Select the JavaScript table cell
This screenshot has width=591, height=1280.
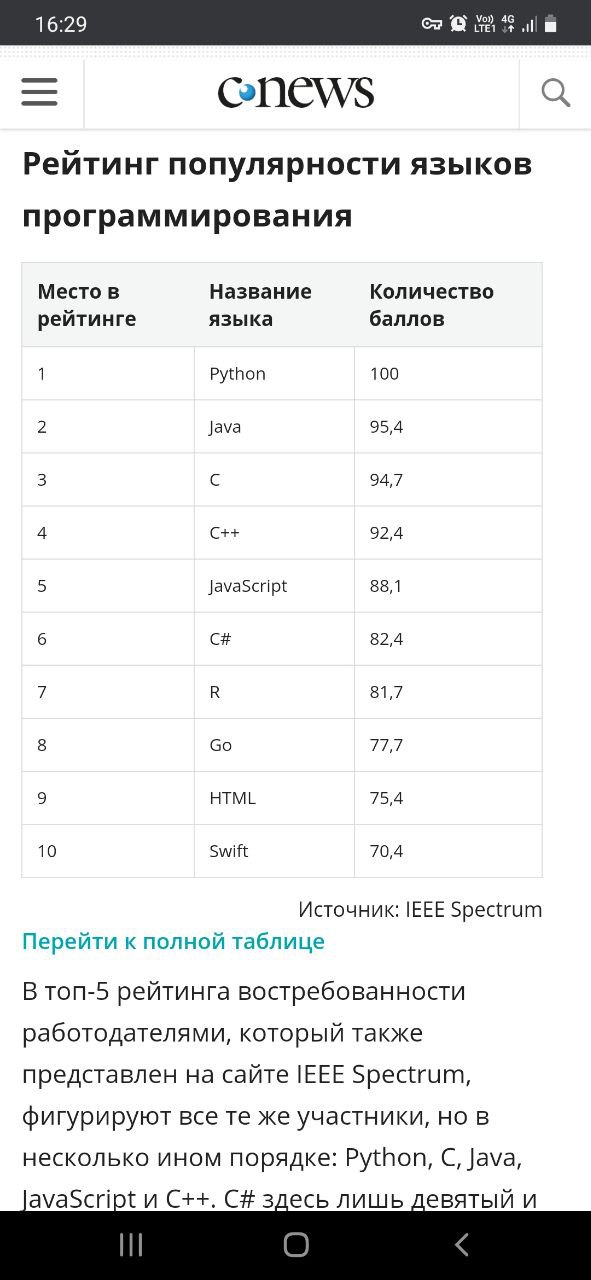(x=274, y=585)
